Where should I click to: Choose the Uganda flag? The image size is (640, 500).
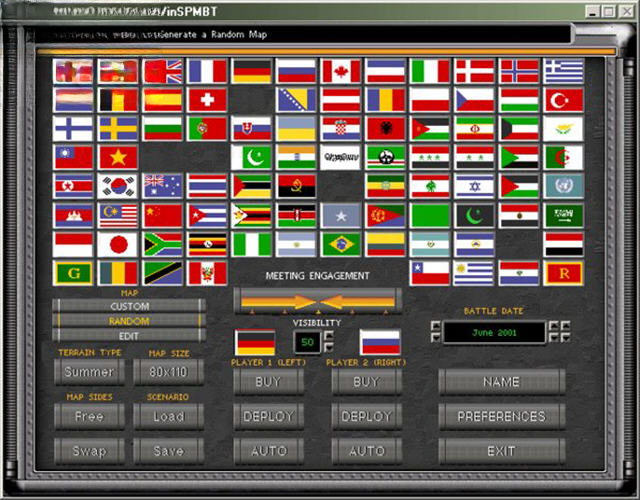tap(207, 244)
